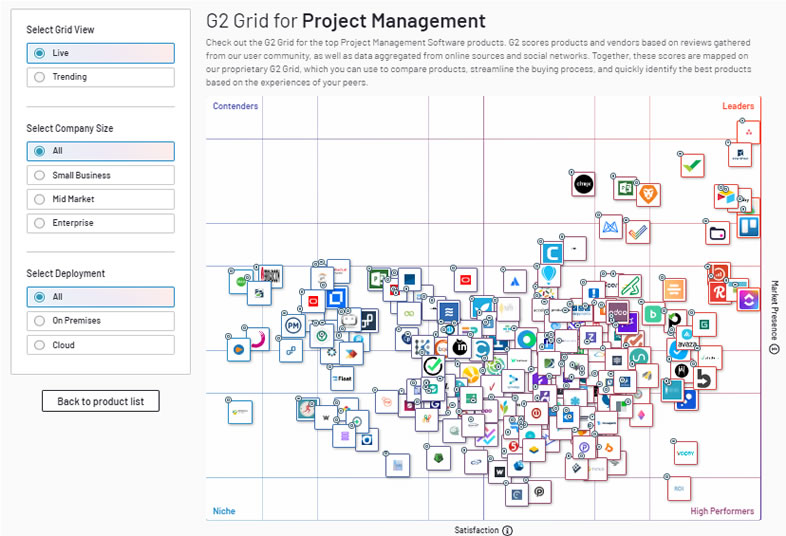Open the Satisfaction axis info icon
The width and height of the screenshot is (786, 536).
(x=507, y=530)
